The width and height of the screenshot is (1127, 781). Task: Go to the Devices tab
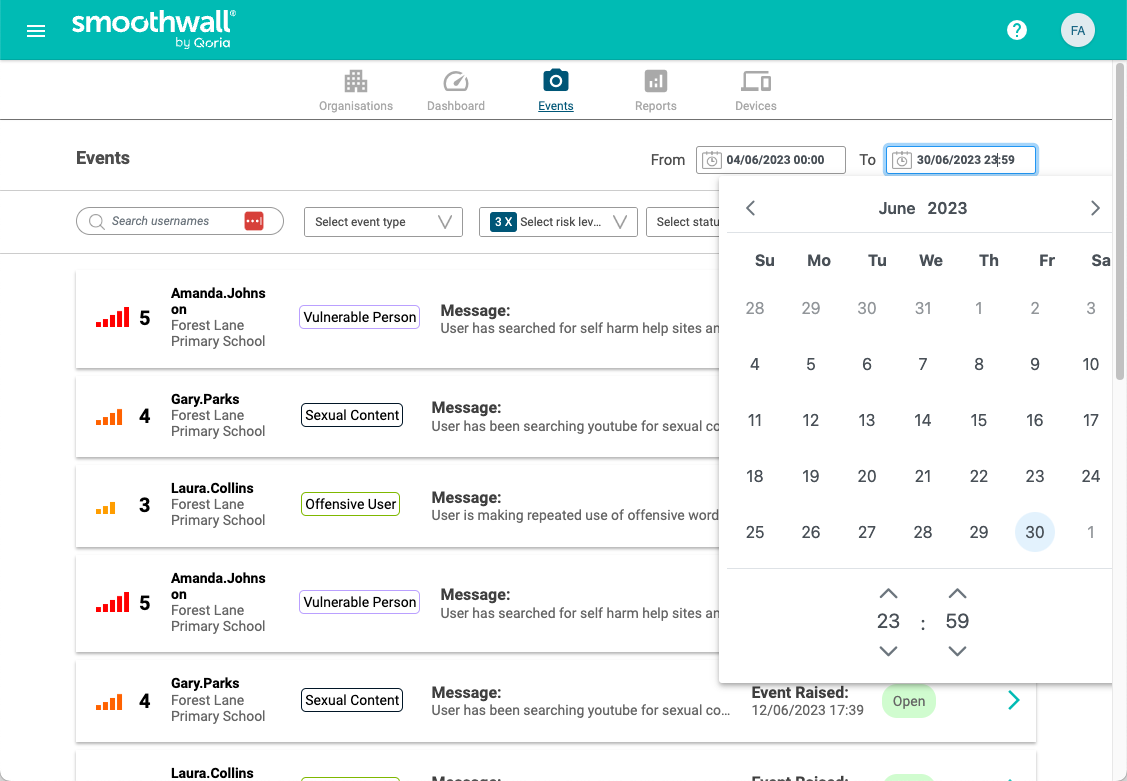click(x=756, y=91)
